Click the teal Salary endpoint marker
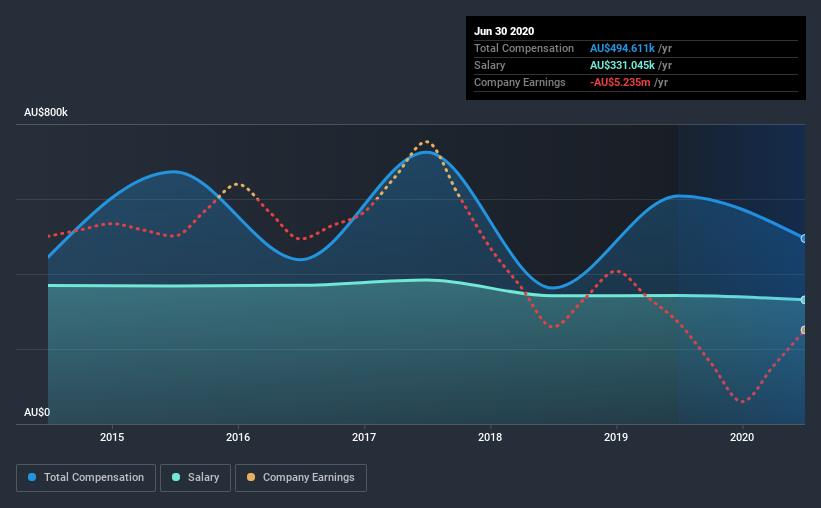Screen dimensions: 821x508 pyautogui.click(x=804, y=300)
